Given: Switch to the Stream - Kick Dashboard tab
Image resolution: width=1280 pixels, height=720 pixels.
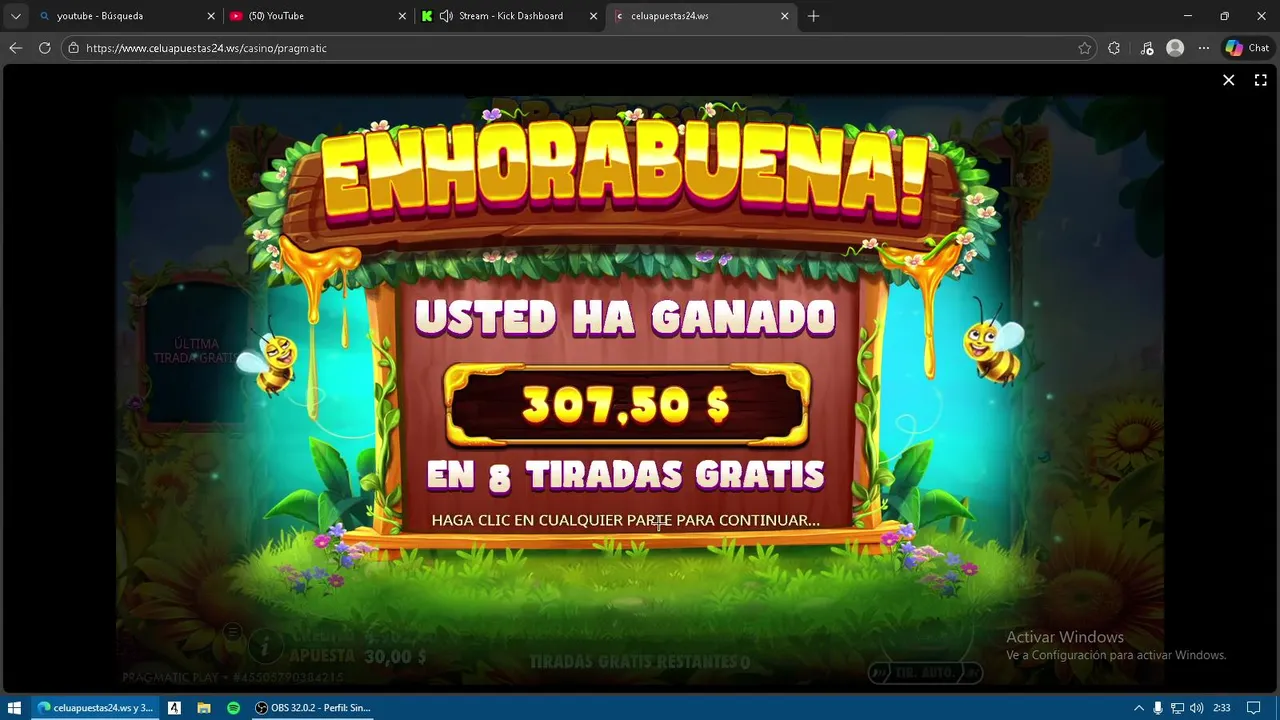Looking at the screenshot, I should click(x=510, y=16).
